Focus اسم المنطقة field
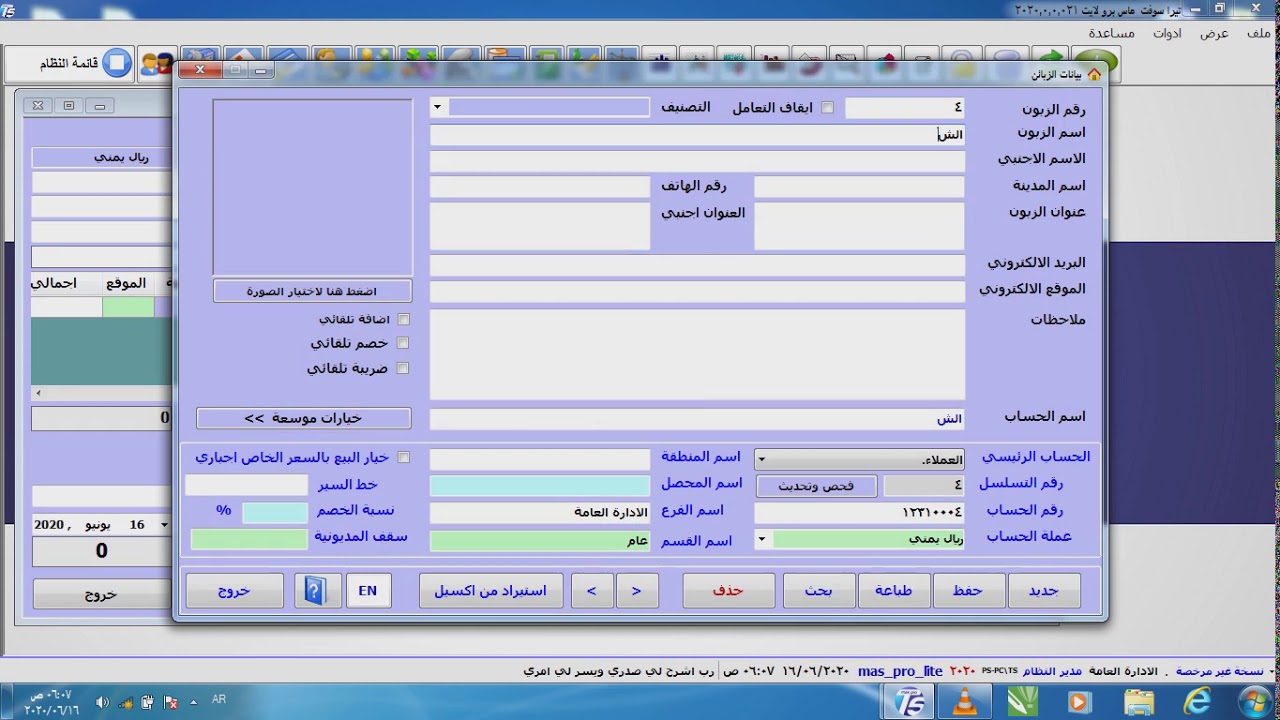The height and width of the screenshot is (720, 1280). [540, 459]
